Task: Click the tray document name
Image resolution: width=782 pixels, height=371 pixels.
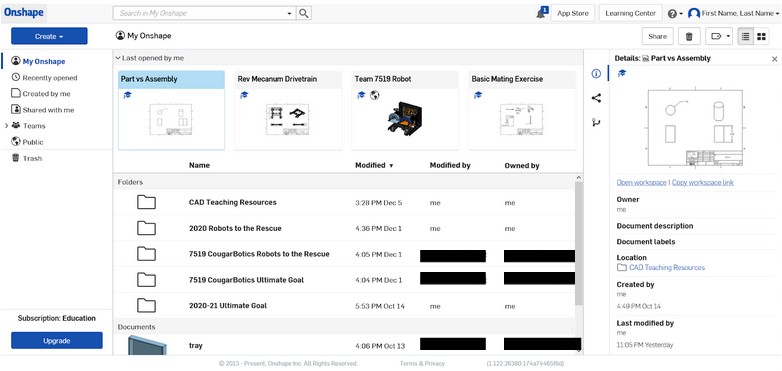Action: 196,345
